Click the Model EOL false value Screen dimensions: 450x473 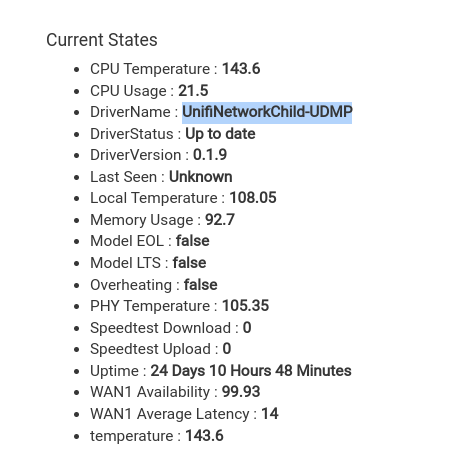[193, 241]
